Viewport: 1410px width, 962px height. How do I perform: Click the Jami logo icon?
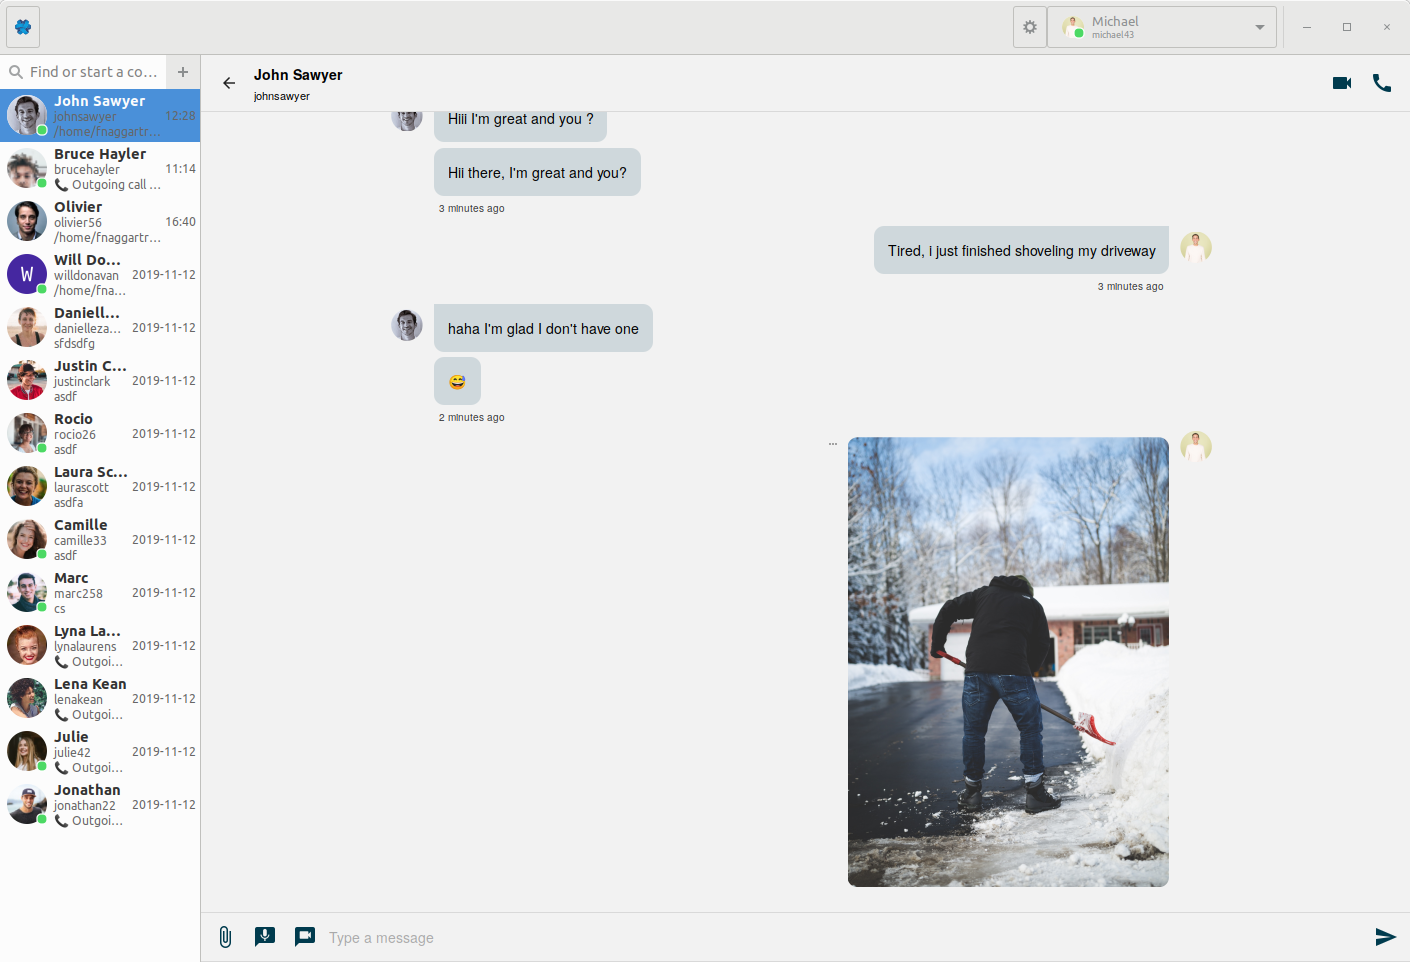(x=23, y=27)
